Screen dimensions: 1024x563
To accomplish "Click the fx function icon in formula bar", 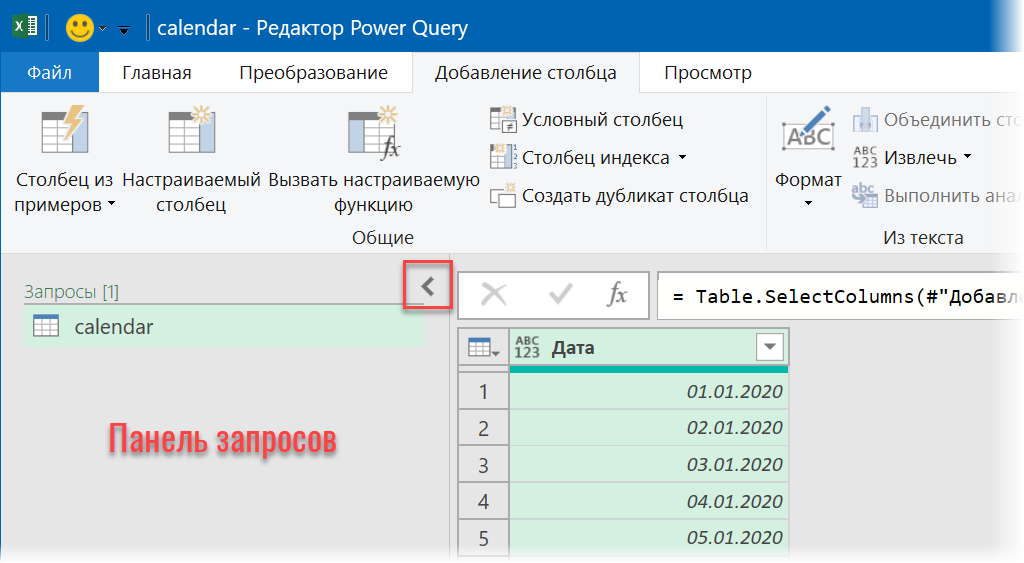I will click(617, 295).
